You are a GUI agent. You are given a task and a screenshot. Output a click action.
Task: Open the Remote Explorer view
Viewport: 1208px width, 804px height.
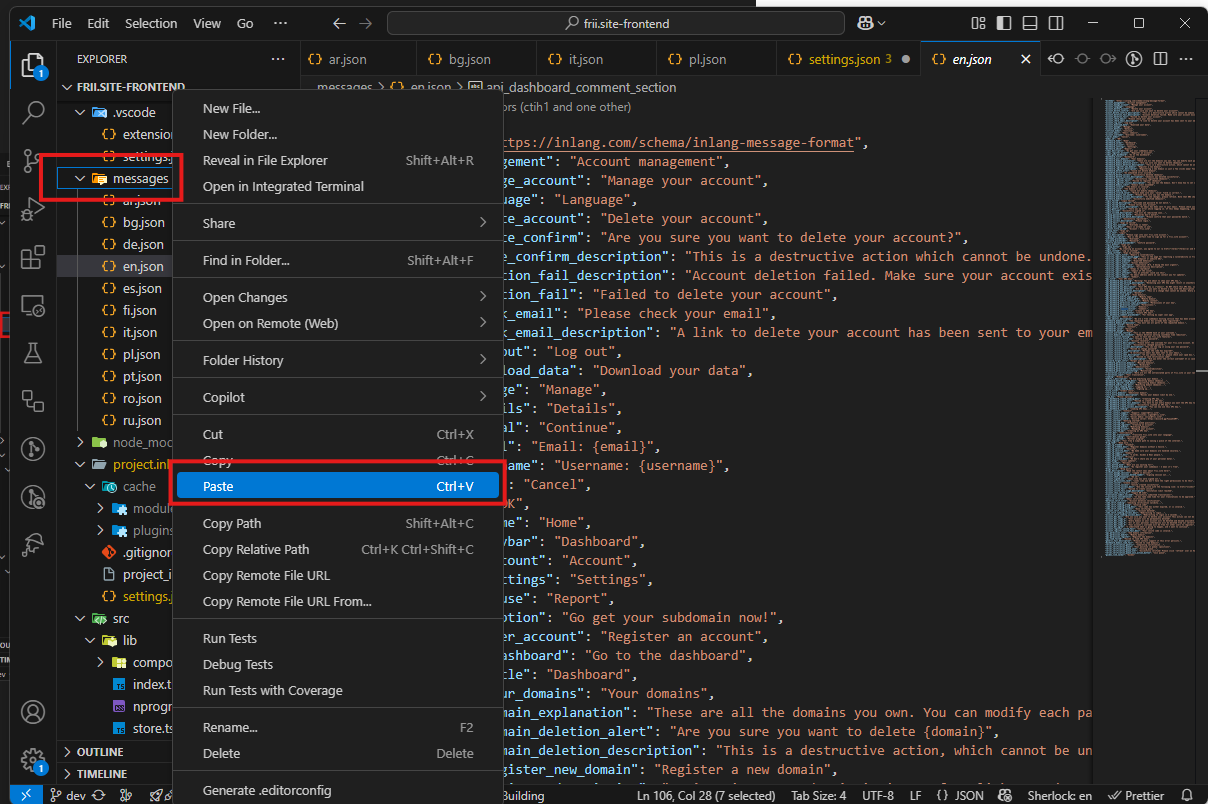tap(33, 305)
